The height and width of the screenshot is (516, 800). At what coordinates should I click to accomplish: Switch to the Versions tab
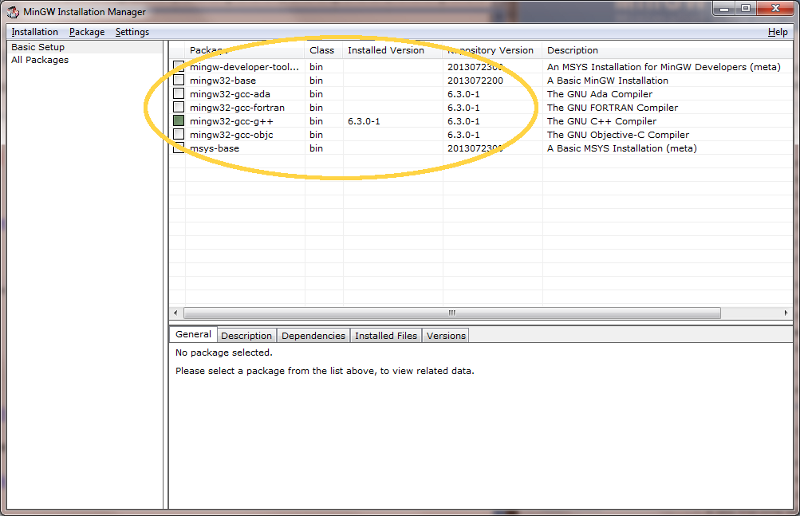coord(446,335)
